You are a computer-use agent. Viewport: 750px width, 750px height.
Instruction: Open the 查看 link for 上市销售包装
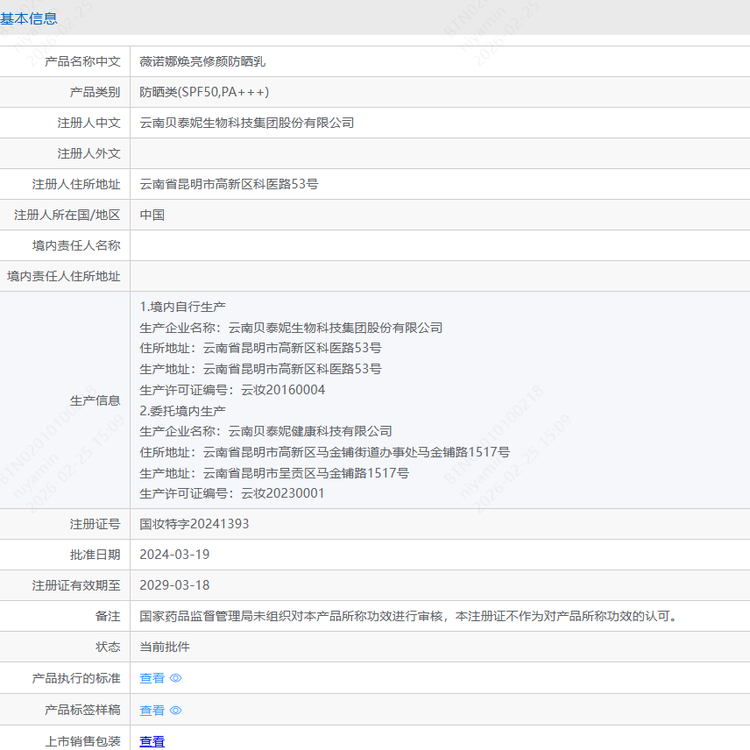click(152, 741)
